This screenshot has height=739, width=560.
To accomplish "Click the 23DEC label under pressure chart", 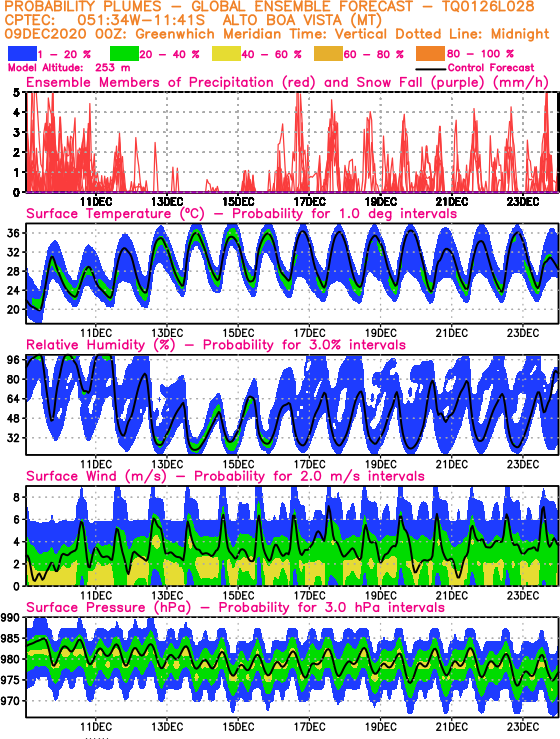I will click(523, 726).
